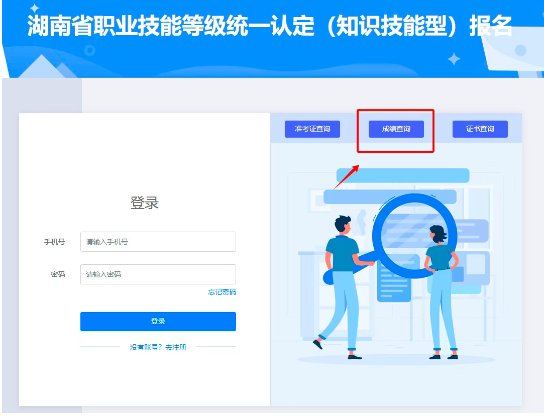Select the 密码 password input box
Viewport: 544px width, 416px height.
click(x=158, y=274)
